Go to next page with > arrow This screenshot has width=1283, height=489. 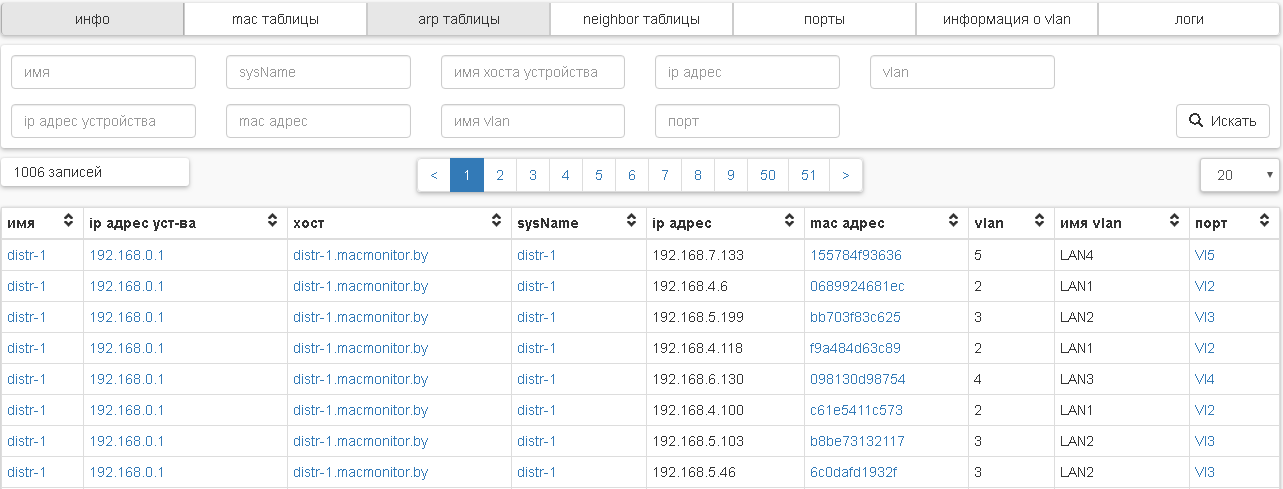(x=845, y=175)
